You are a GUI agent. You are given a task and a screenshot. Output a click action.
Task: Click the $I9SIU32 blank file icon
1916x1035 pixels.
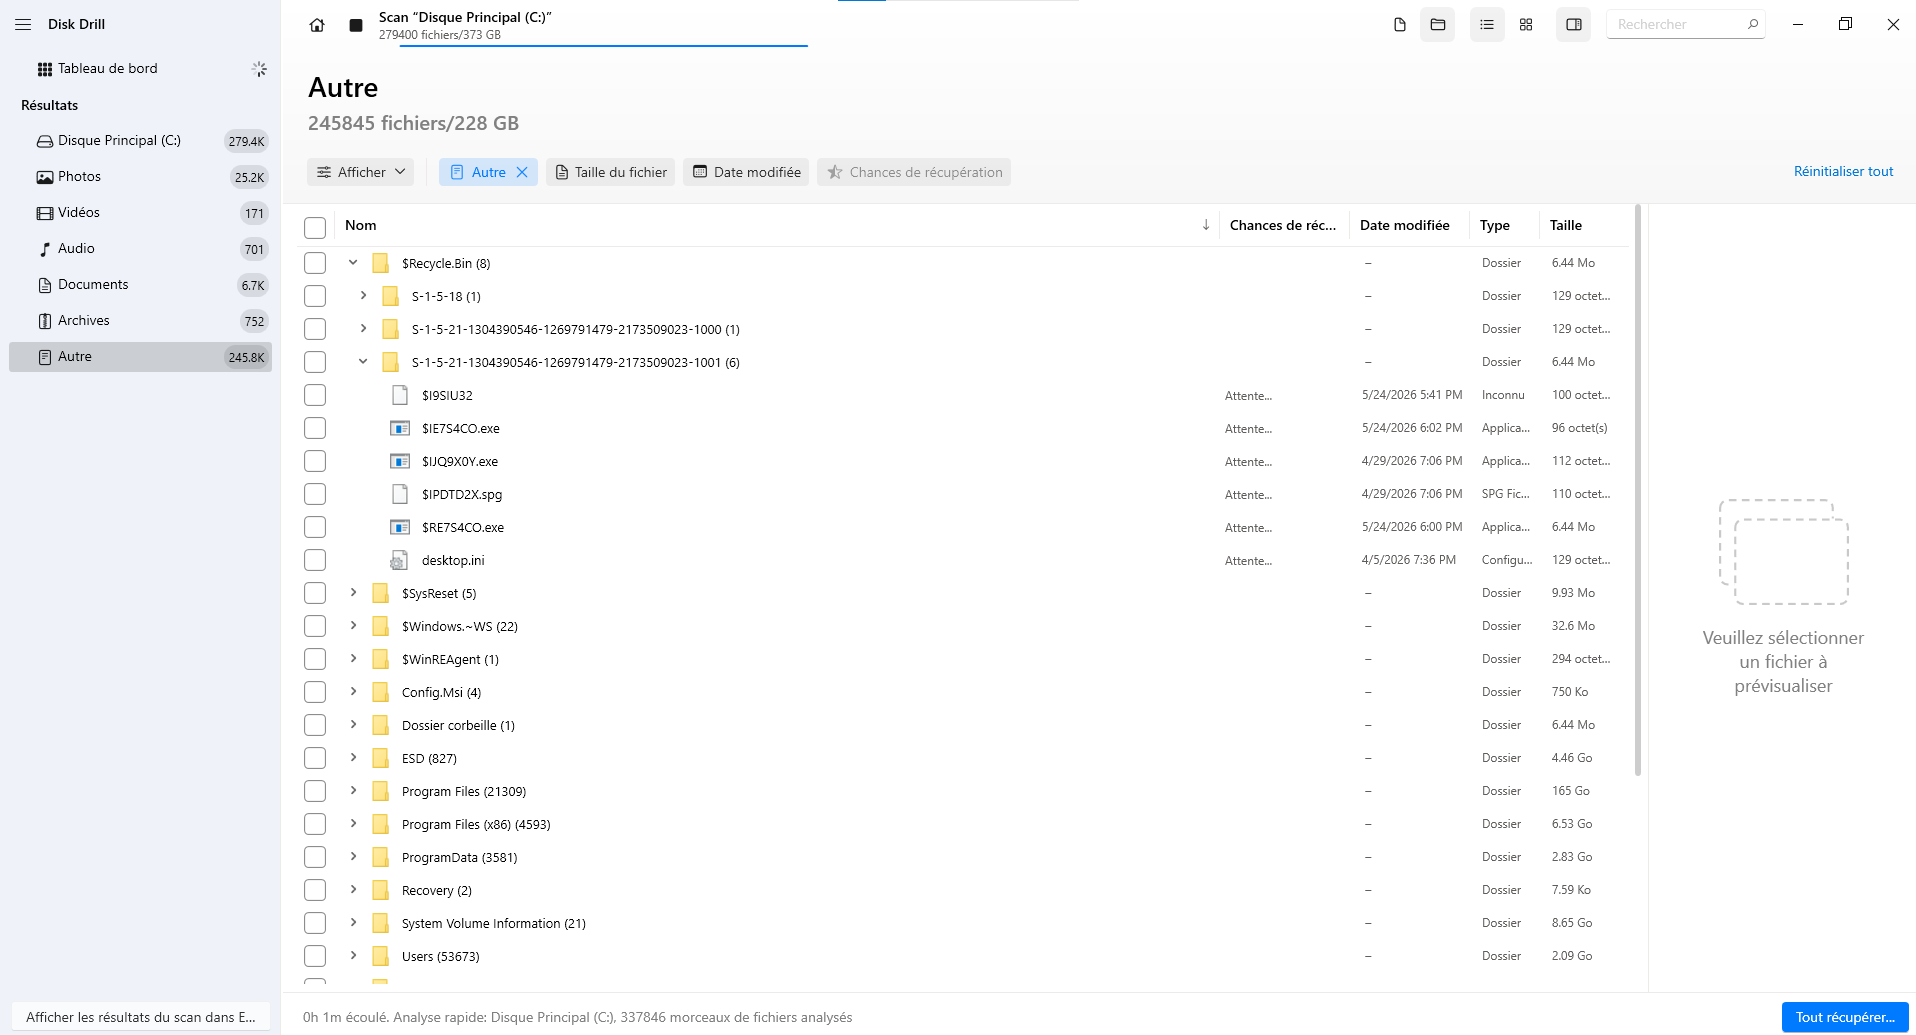(400, 395)
